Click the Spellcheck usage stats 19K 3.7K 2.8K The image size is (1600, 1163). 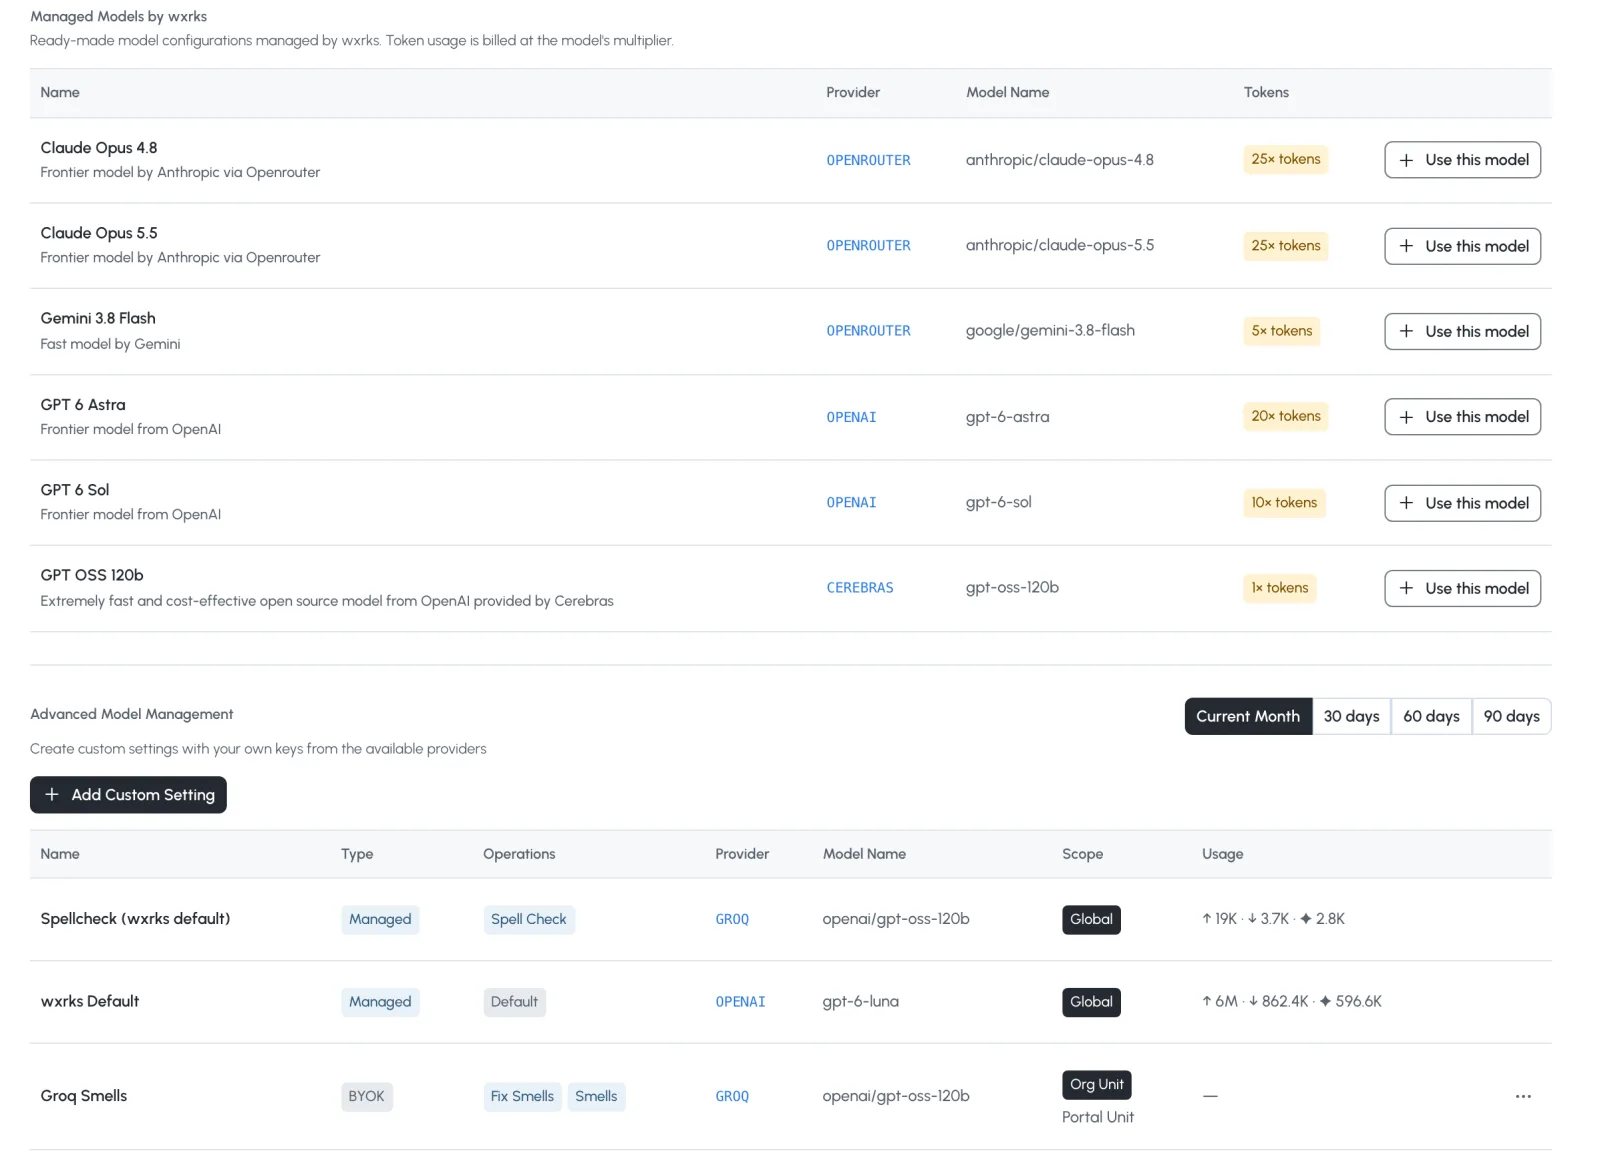[1273, 919]
